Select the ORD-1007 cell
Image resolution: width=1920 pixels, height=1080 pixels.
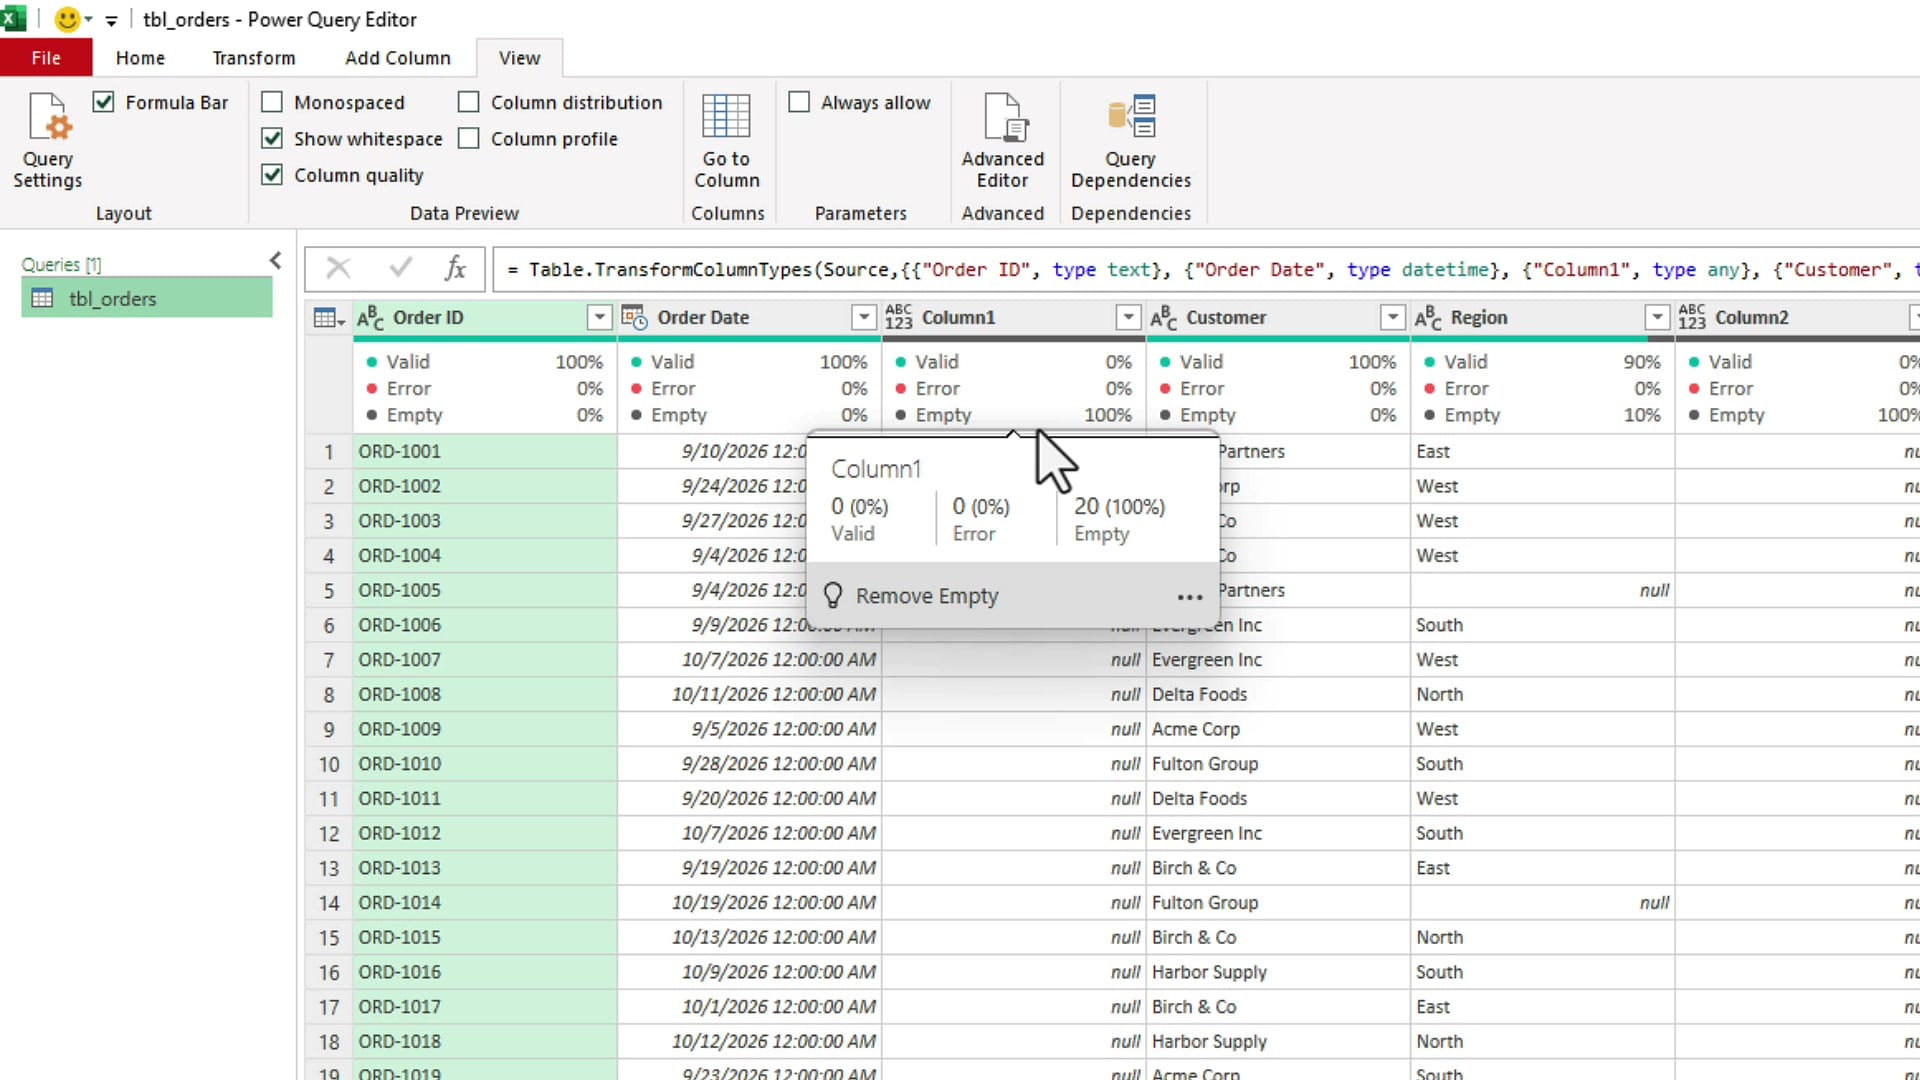tap(485, 660)
